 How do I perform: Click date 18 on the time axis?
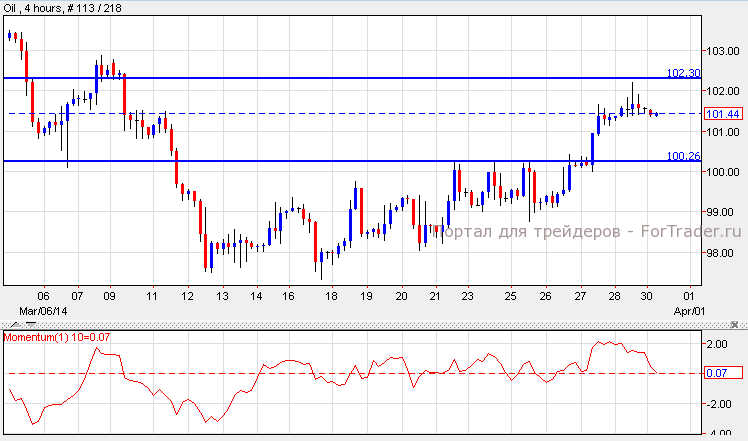(331, 297)
